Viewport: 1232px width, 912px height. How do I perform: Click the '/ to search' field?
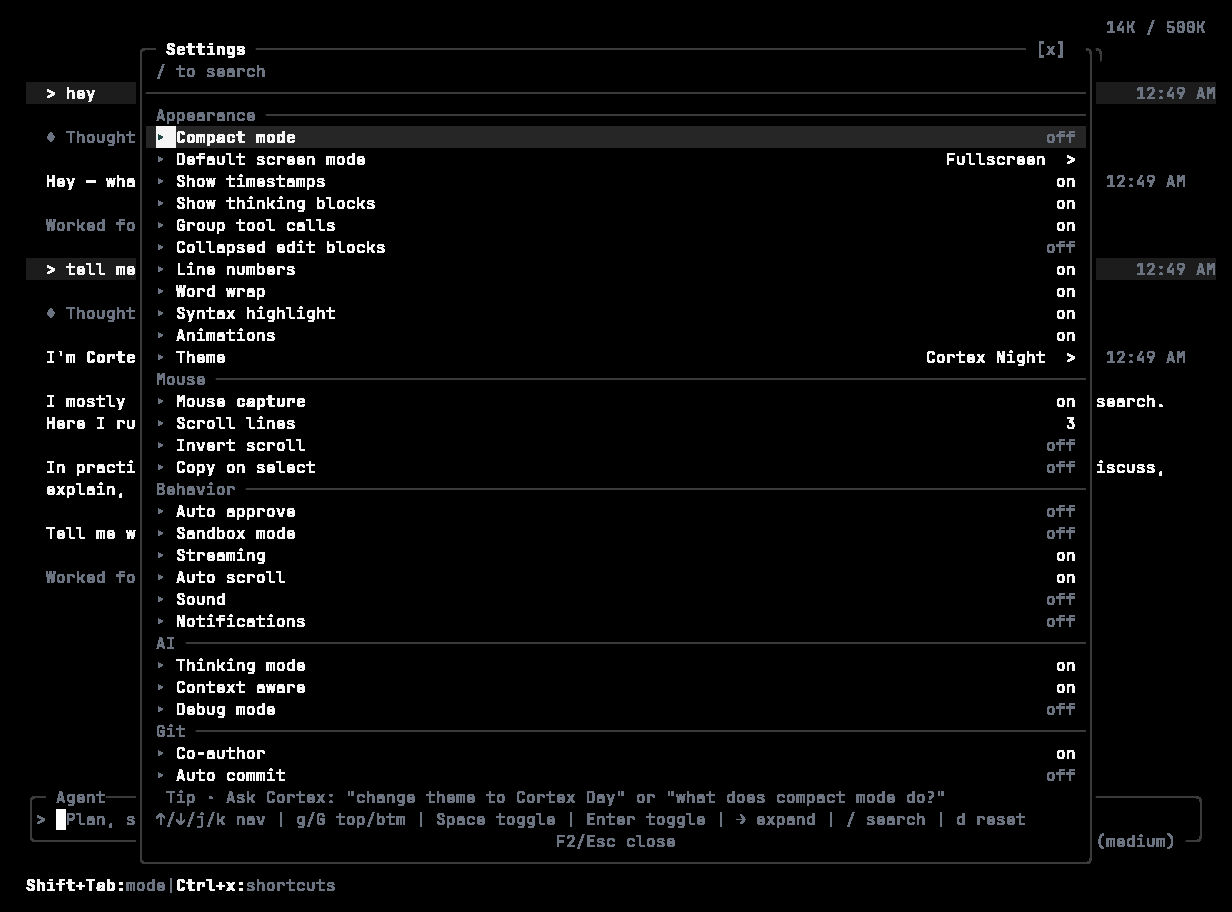616,71
